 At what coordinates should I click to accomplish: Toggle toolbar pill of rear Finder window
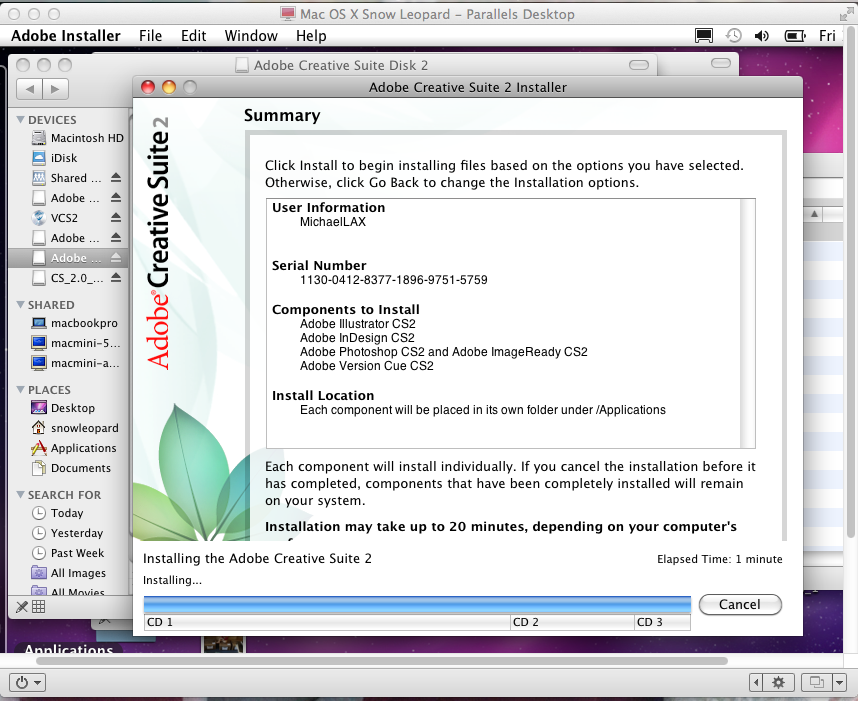pyautogui.click(x=721, y=63)
